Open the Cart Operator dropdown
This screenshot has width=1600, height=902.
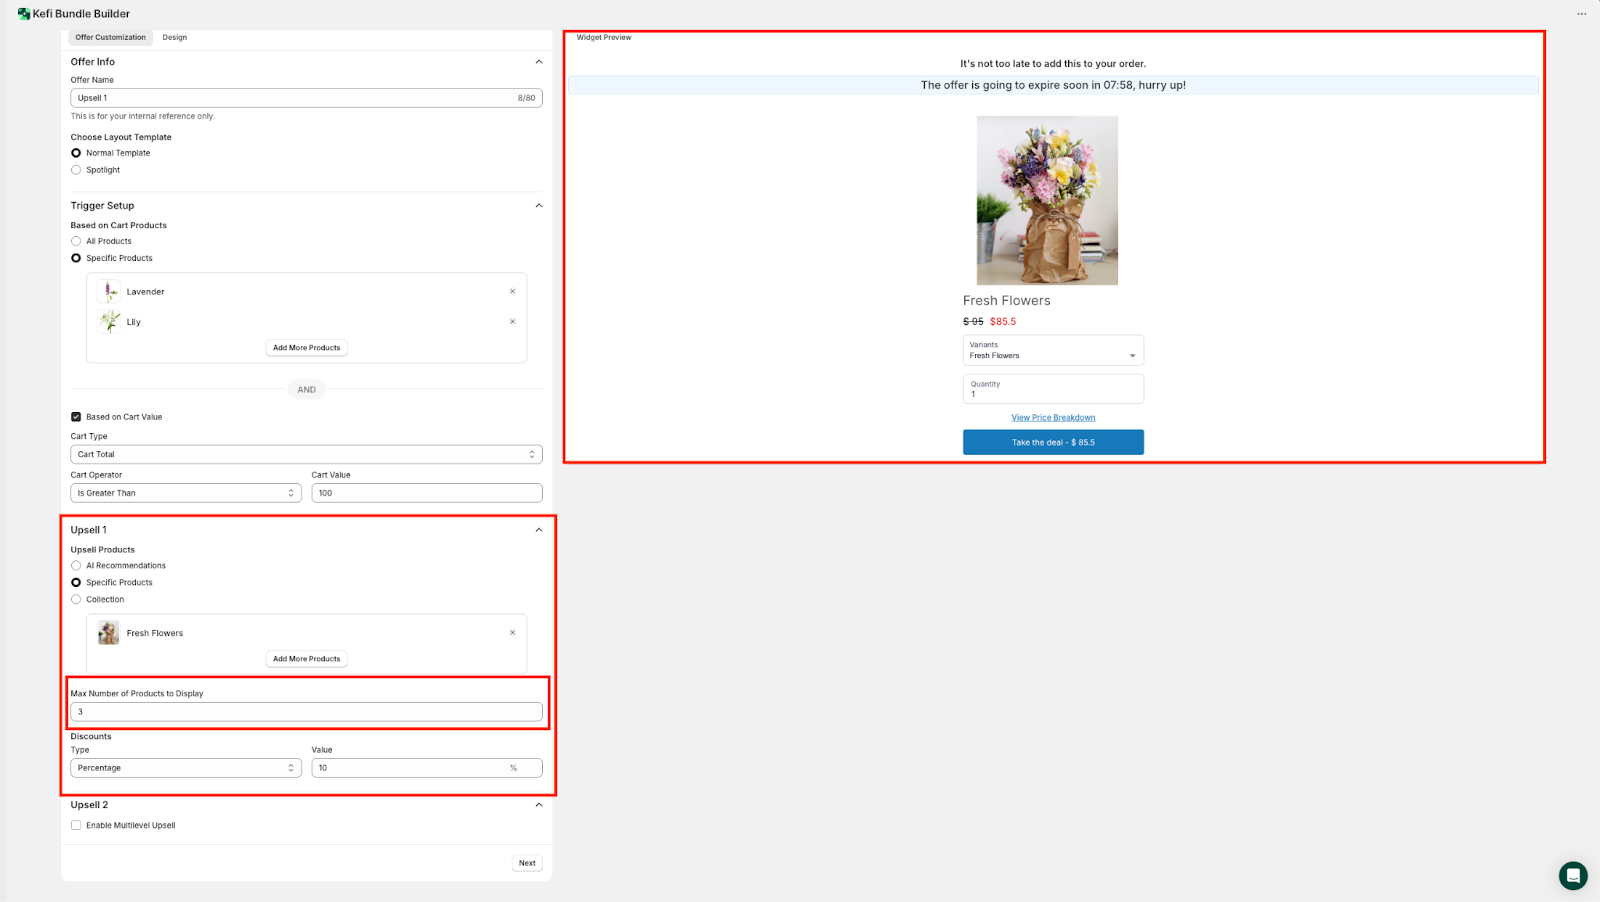(186, 493)
